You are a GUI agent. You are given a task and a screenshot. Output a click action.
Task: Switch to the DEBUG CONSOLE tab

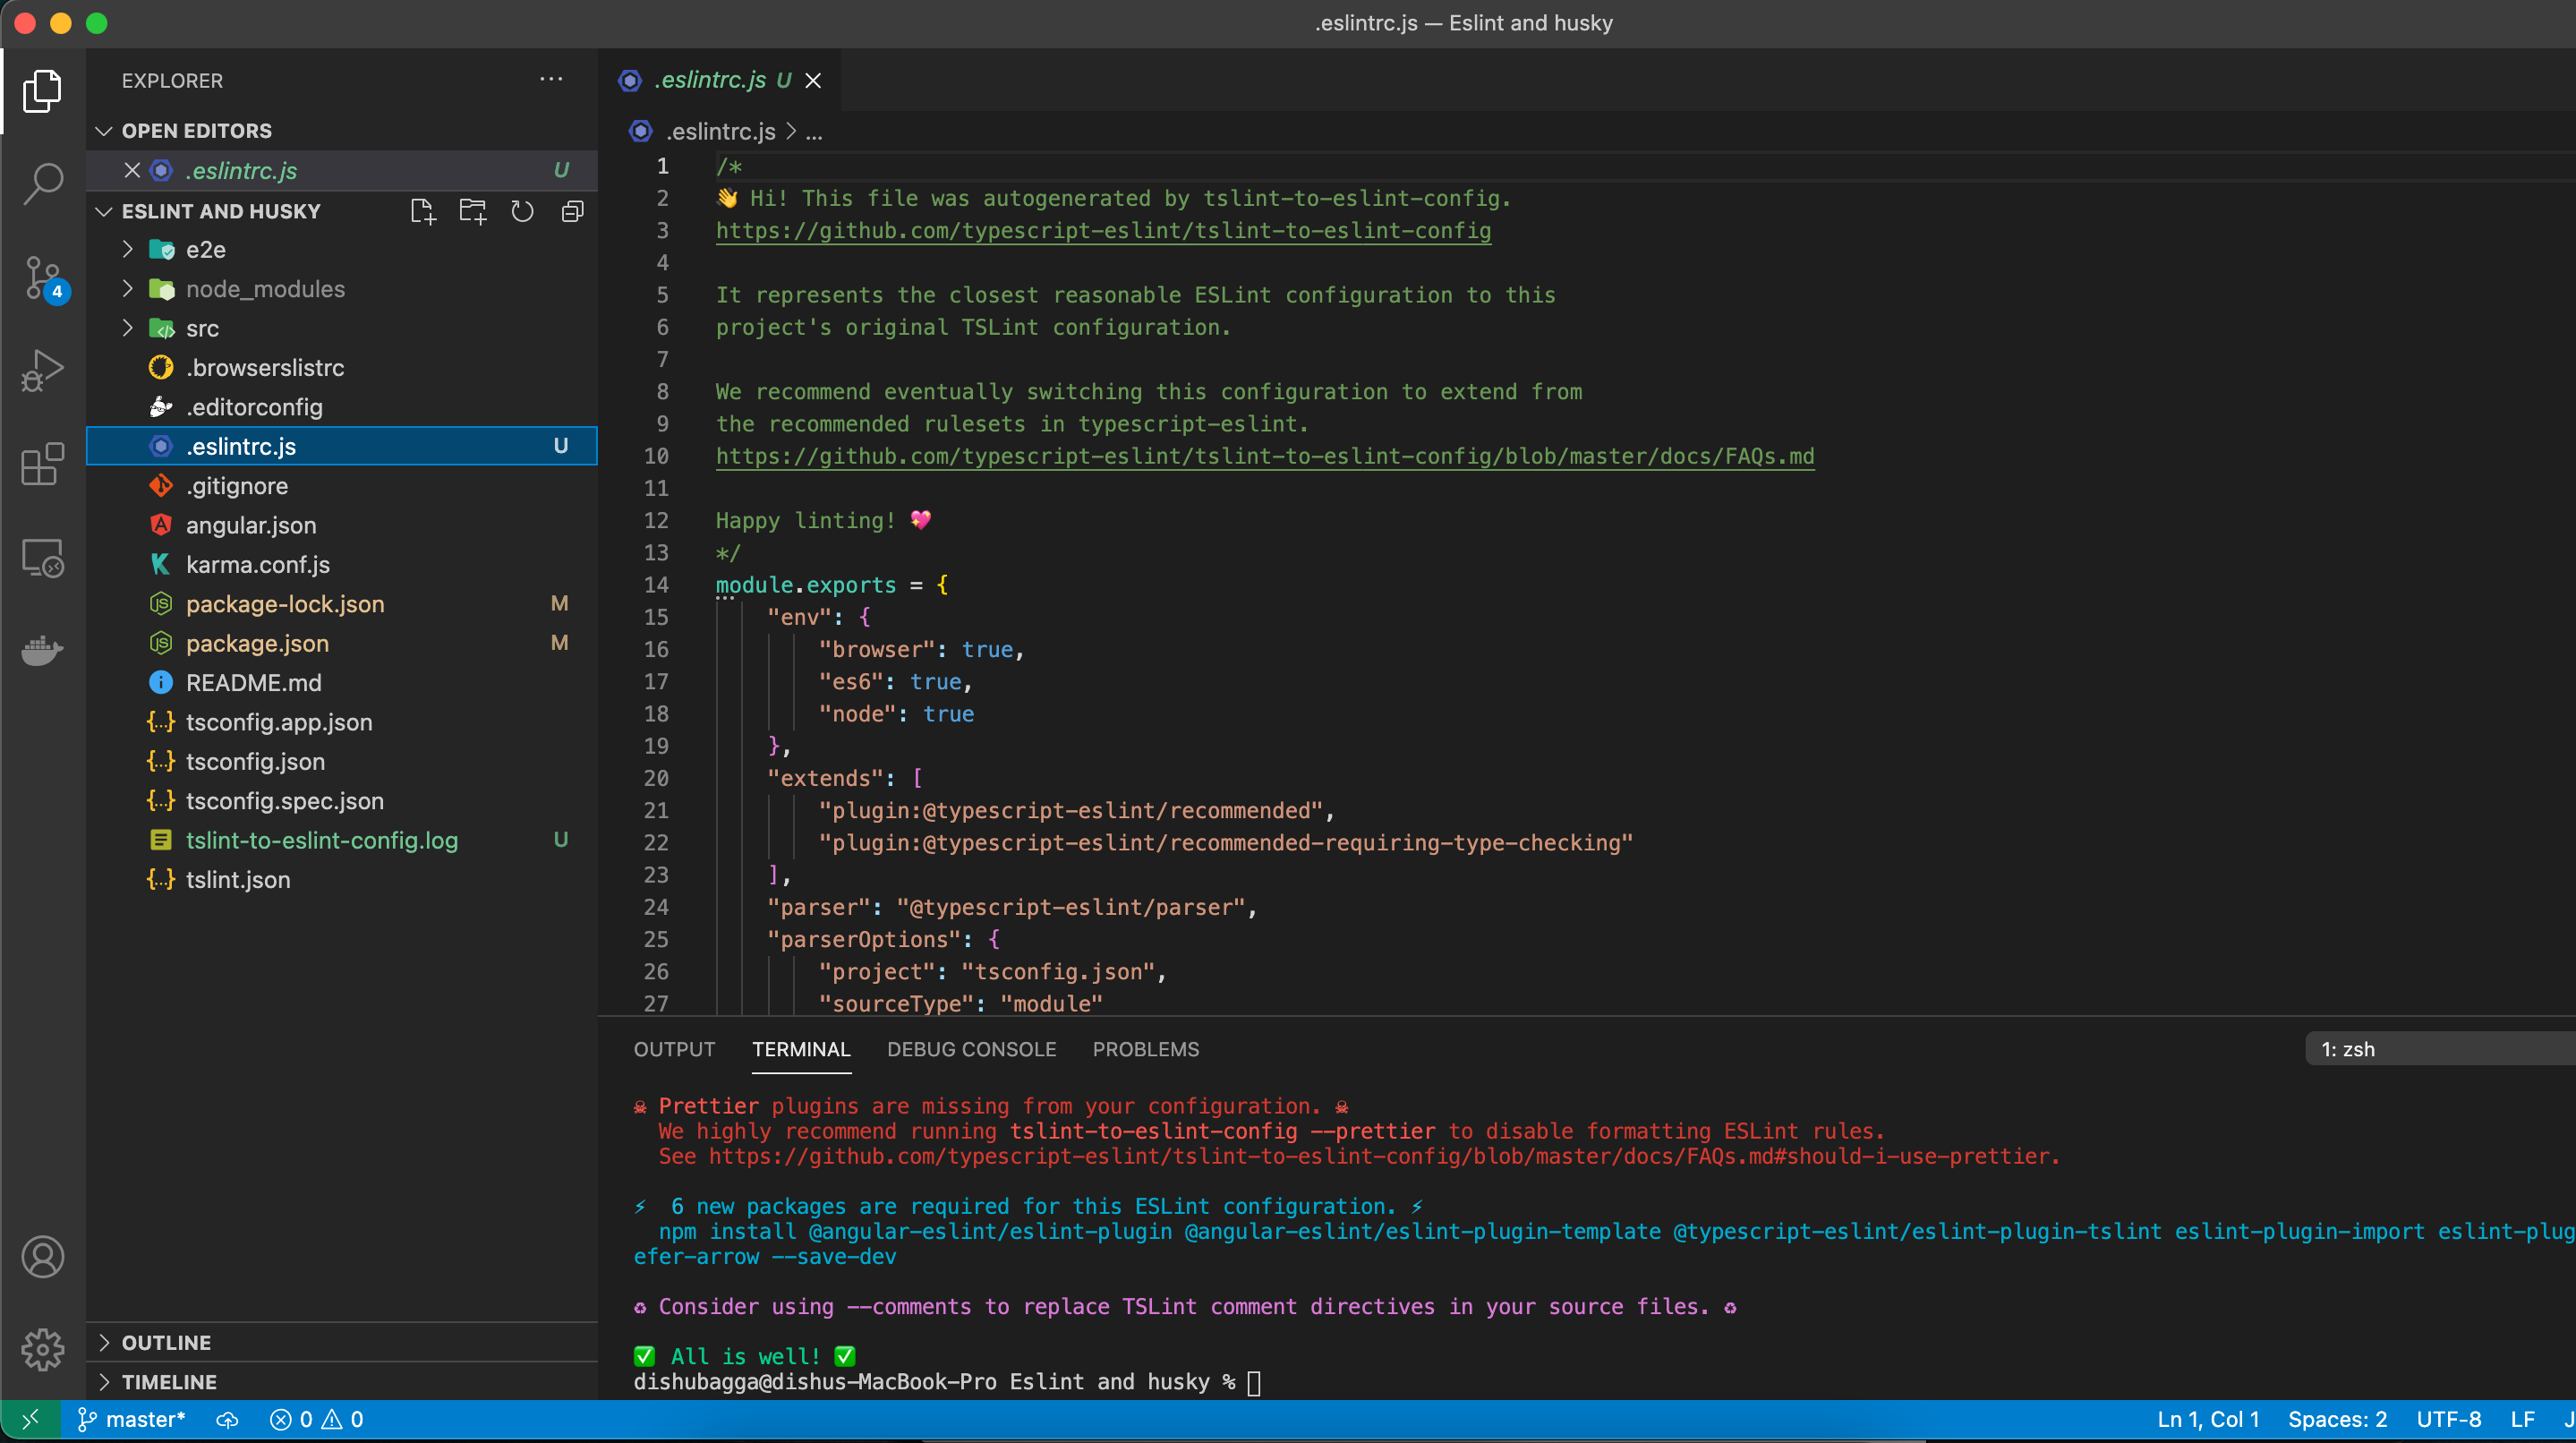(971, 1049)
